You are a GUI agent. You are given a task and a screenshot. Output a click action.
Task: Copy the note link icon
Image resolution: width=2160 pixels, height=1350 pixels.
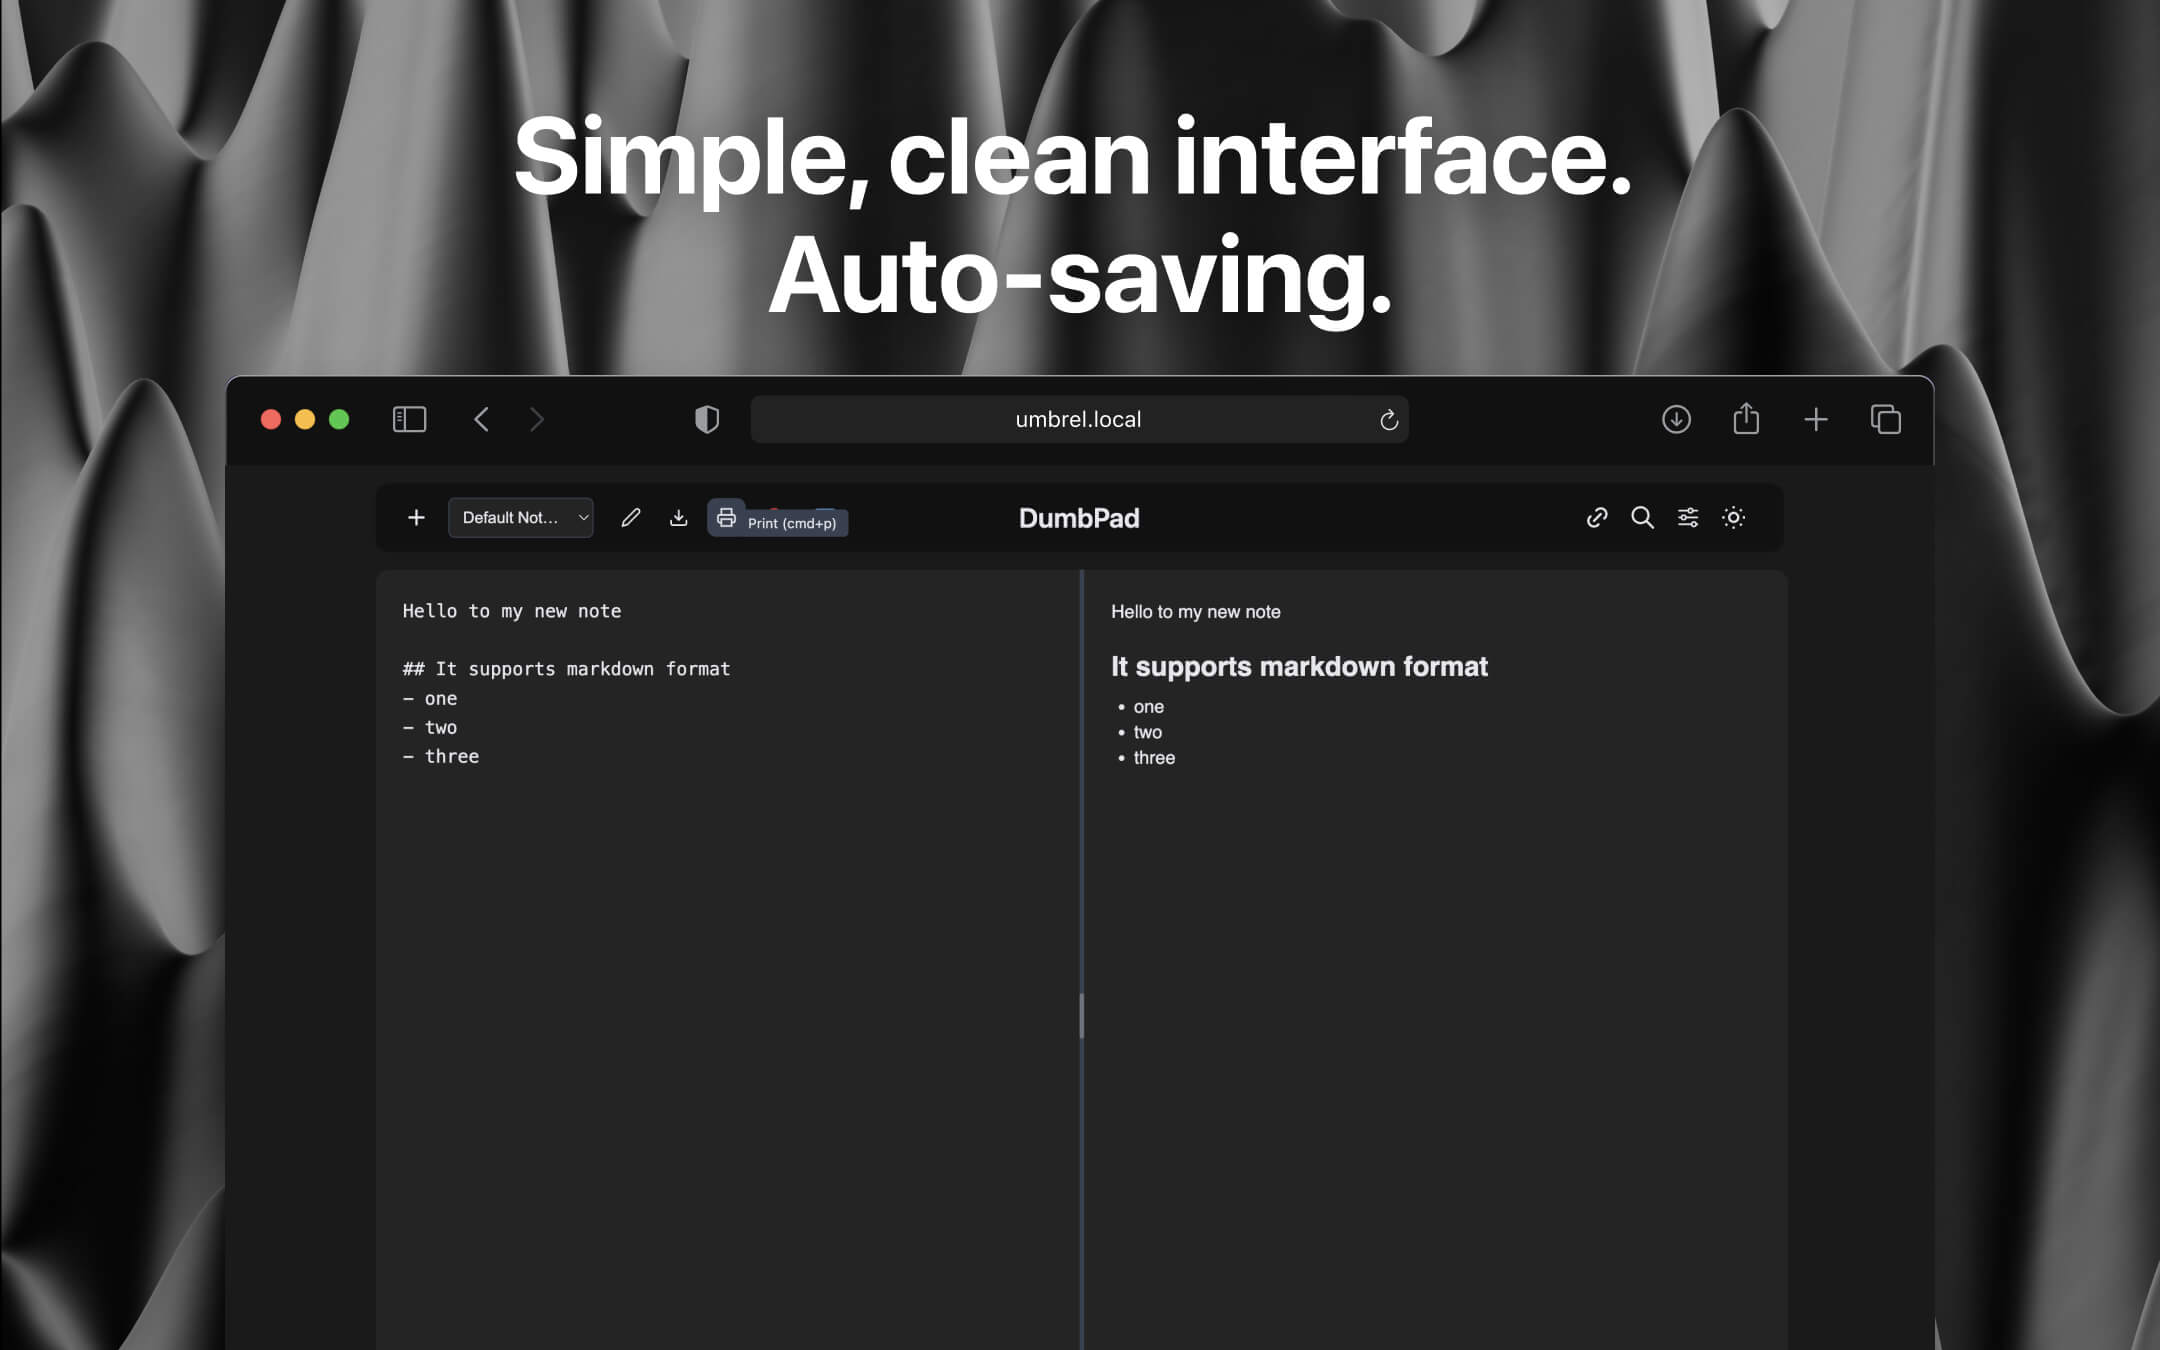(1596, 517)
